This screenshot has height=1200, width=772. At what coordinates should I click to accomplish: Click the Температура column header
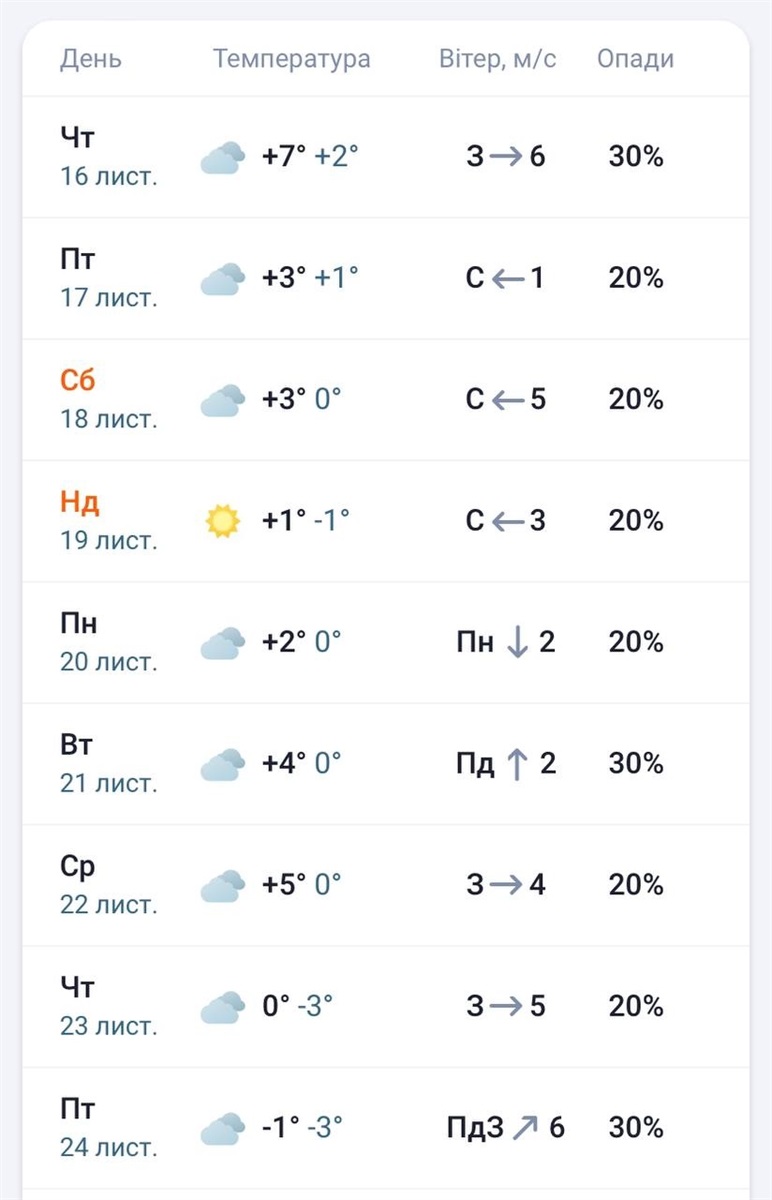(x=292, y=59)
